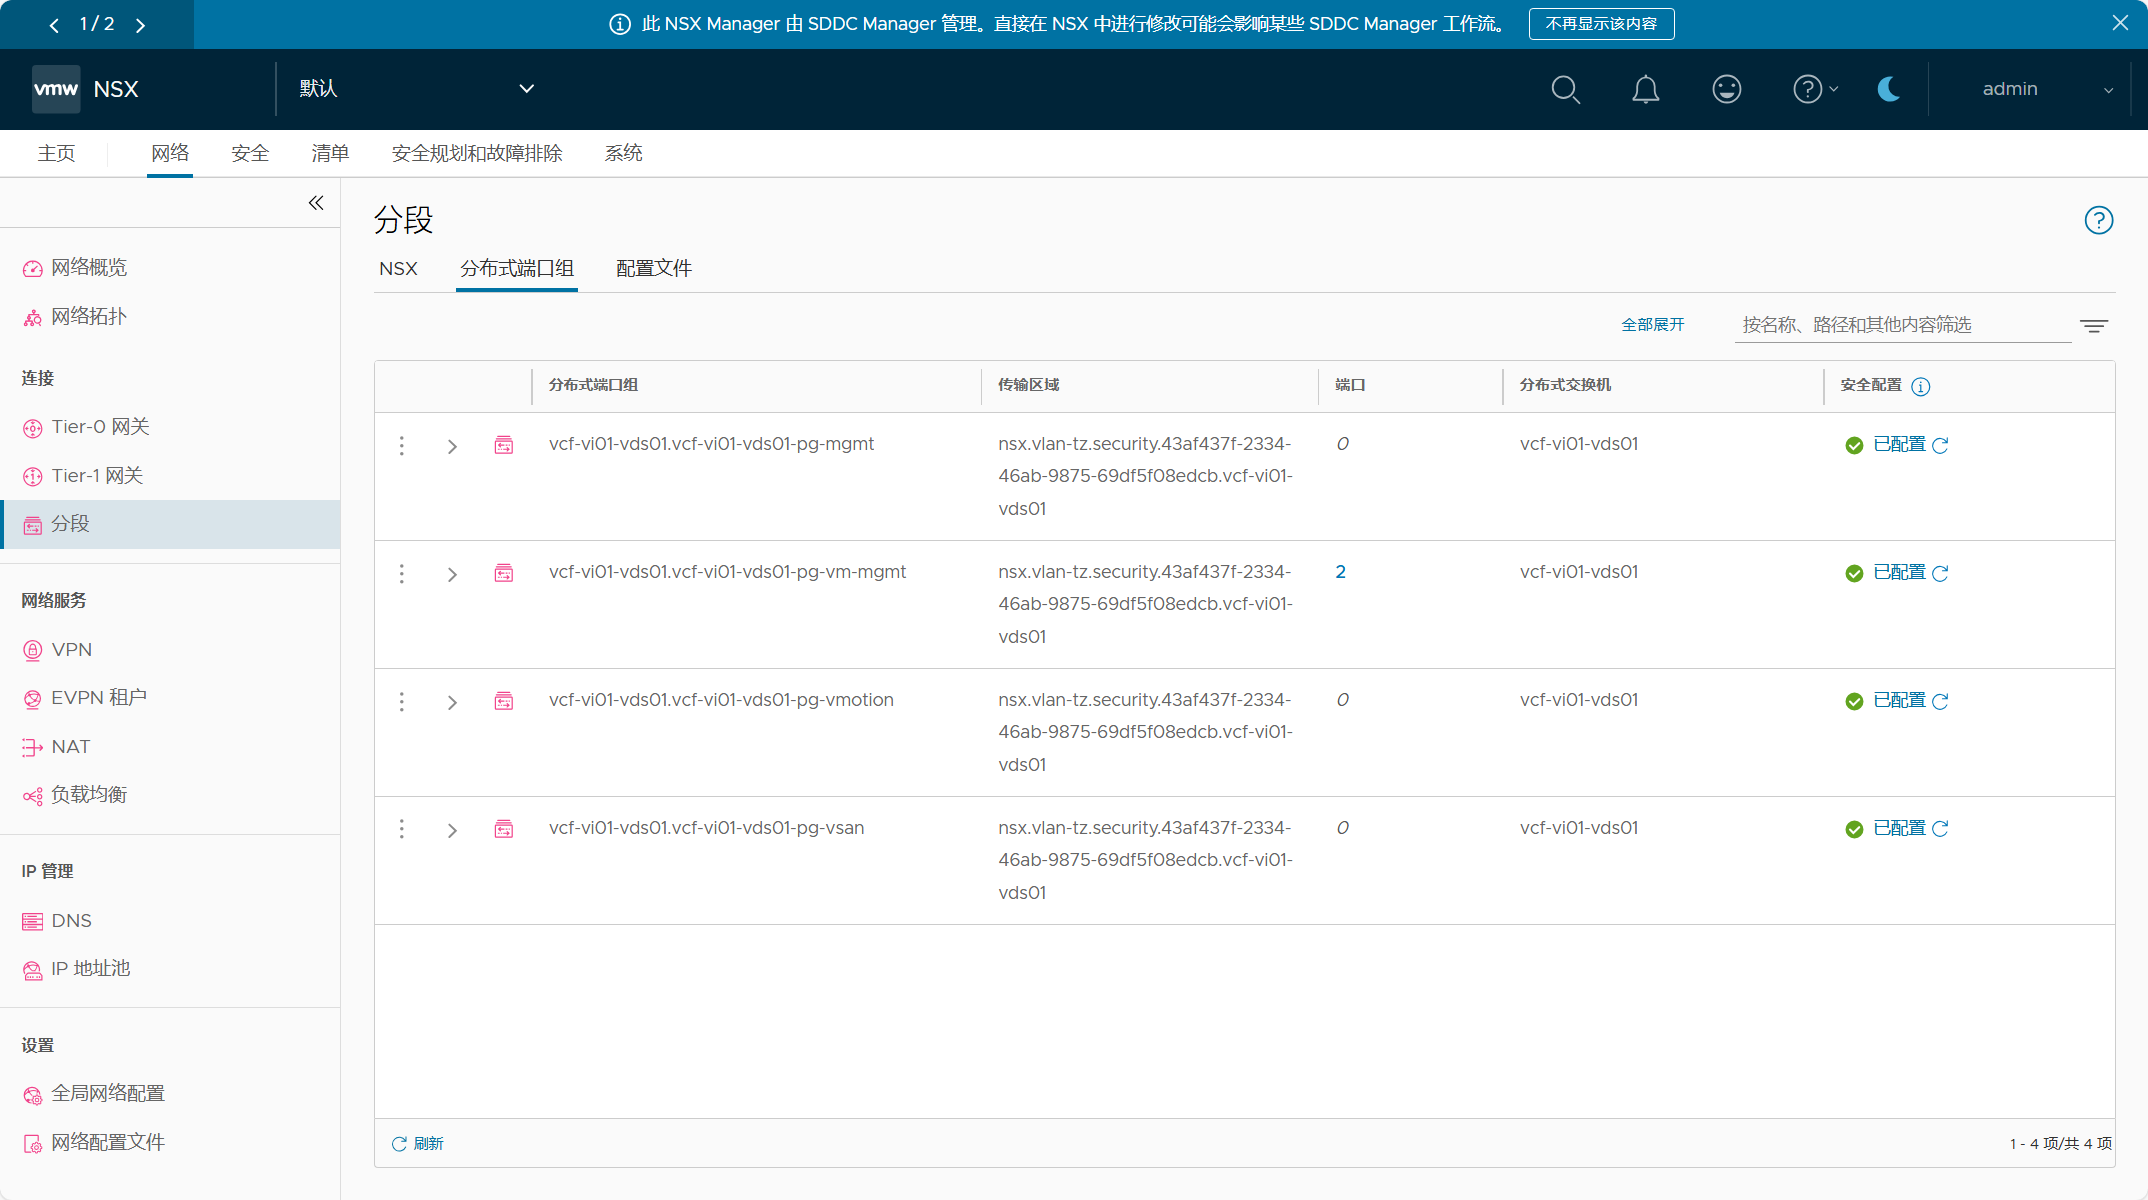Screen dimensions: 2148x1200
Task: Click the search filter input field
Action: pos(1903,323)
